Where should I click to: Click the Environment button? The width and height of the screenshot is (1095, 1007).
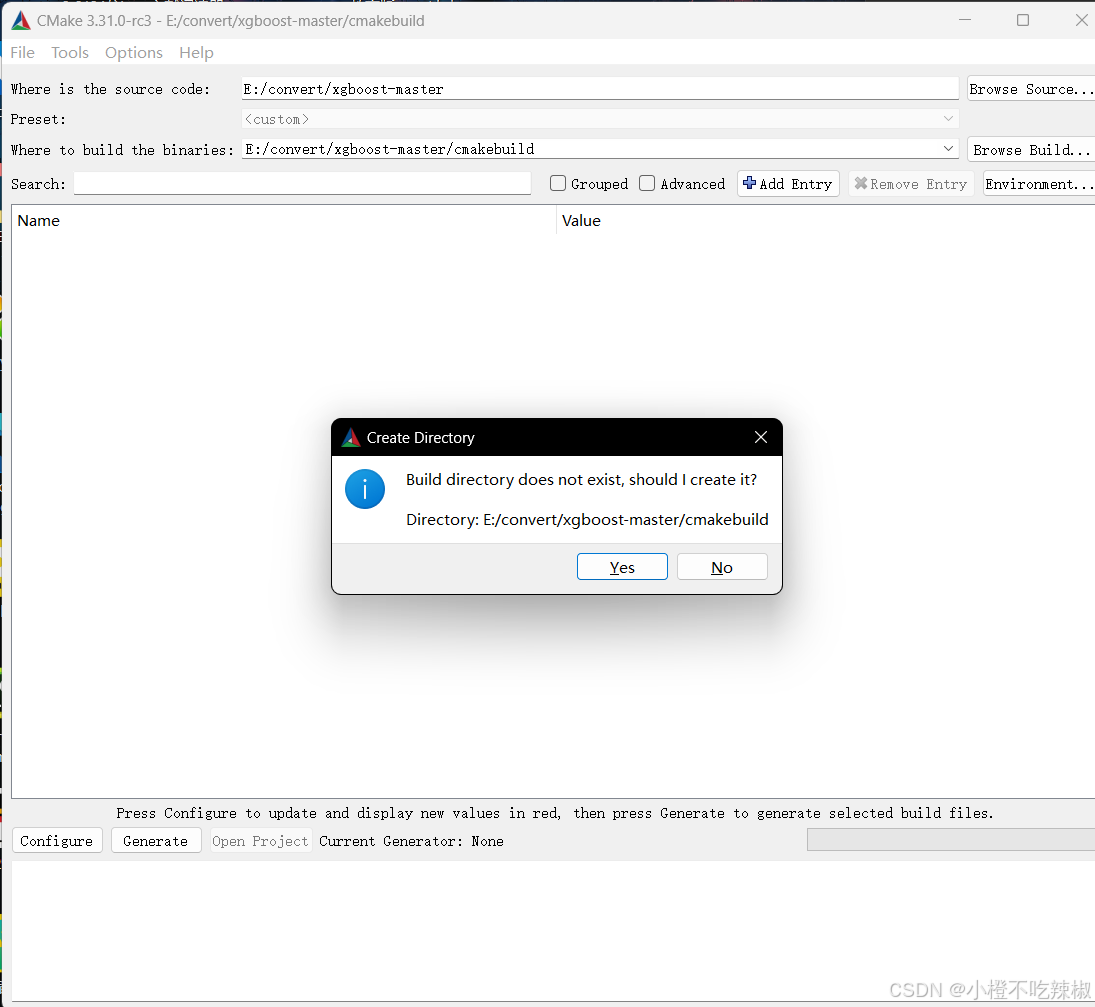(x=1039, y=184)
